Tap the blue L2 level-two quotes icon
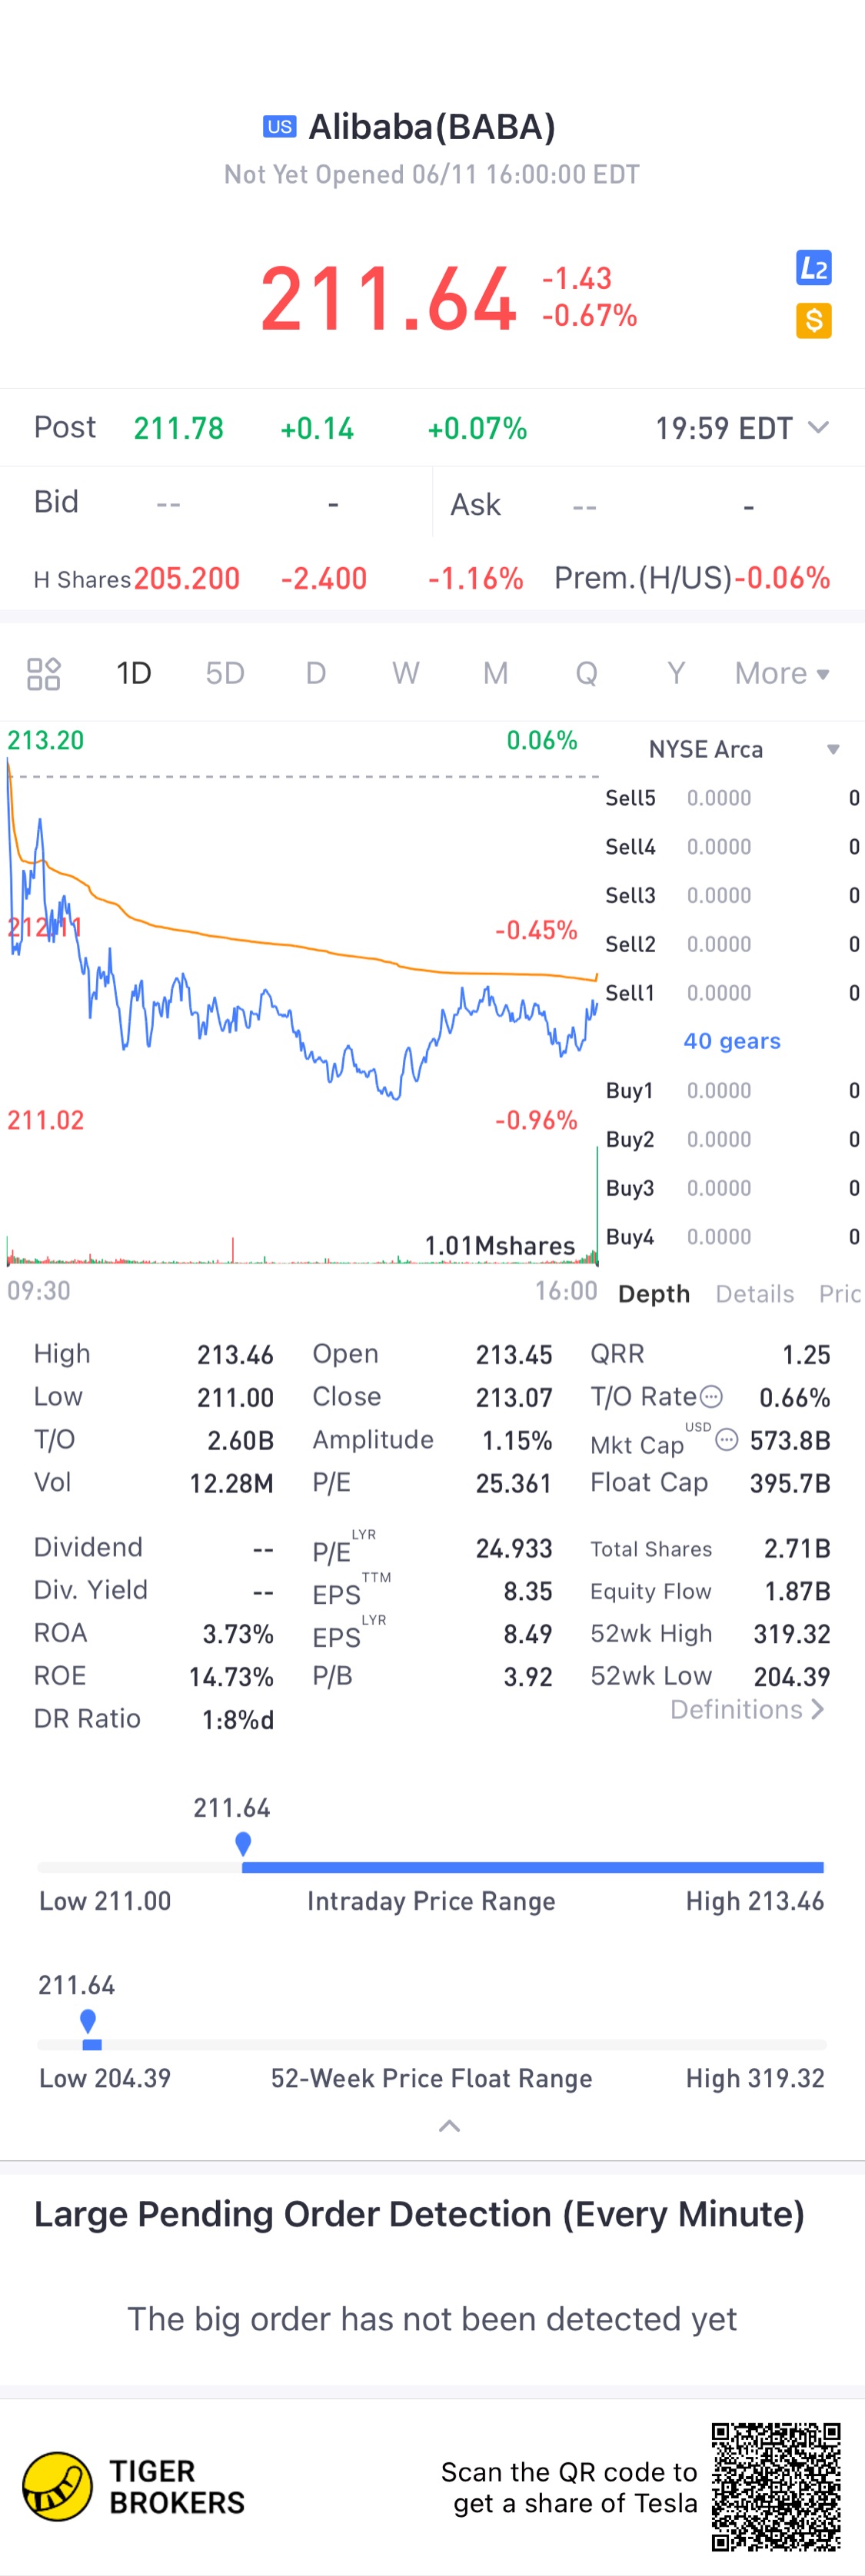This screenshot has width=865, height=2576. (x=813, y=268)
